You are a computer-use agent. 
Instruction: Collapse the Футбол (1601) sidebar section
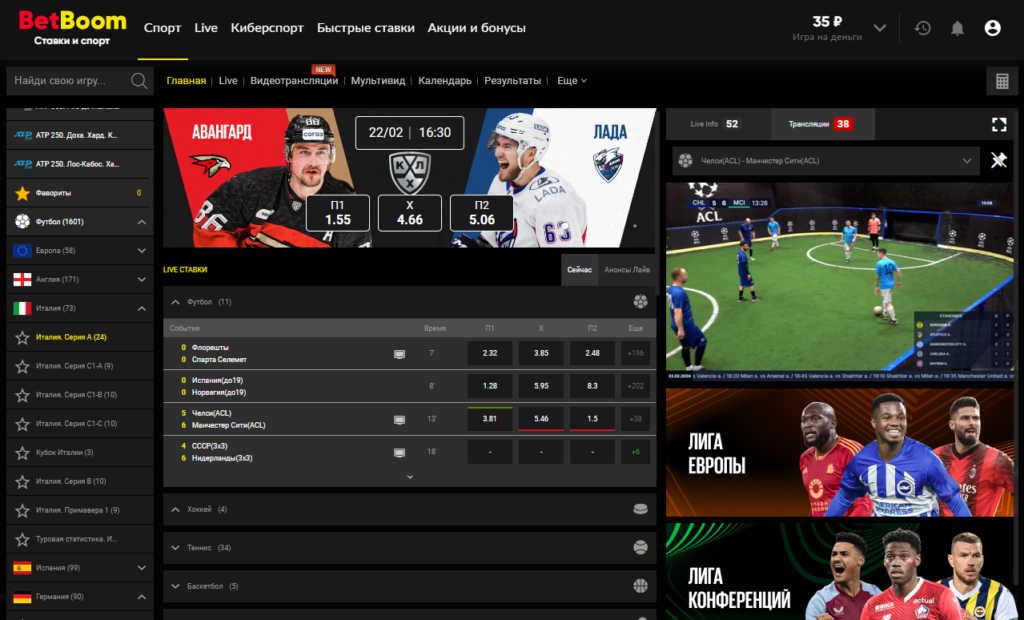pos(142,222)
